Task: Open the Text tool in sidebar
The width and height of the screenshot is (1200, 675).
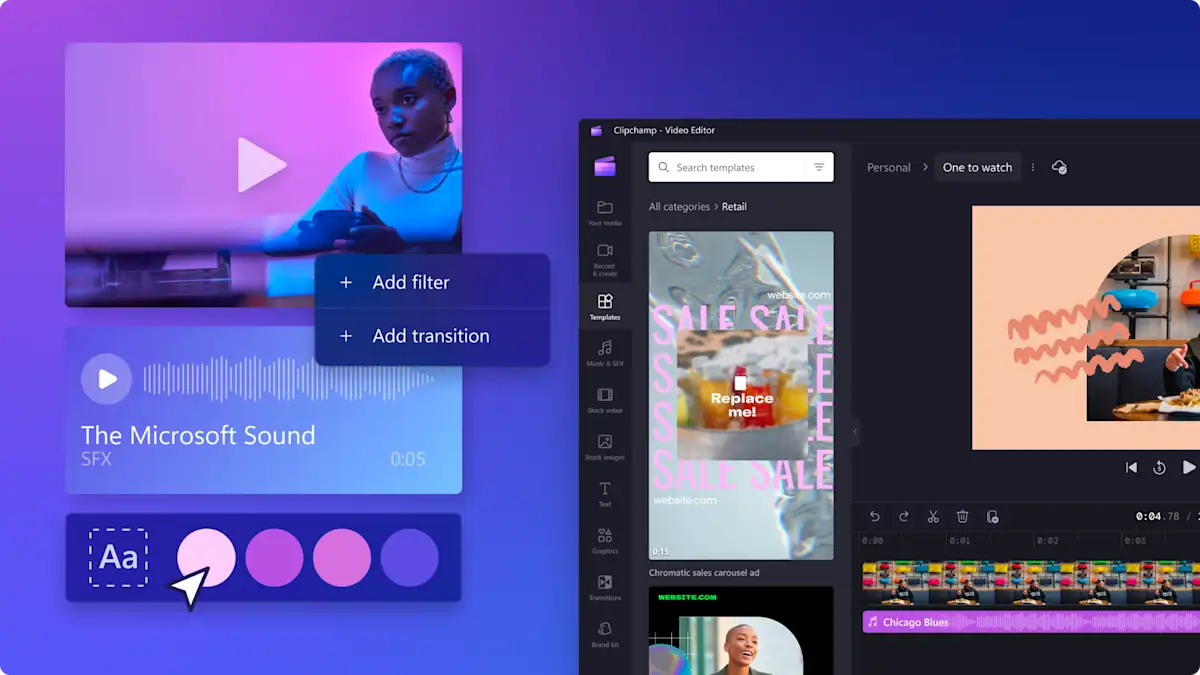Action: point(604,493)
